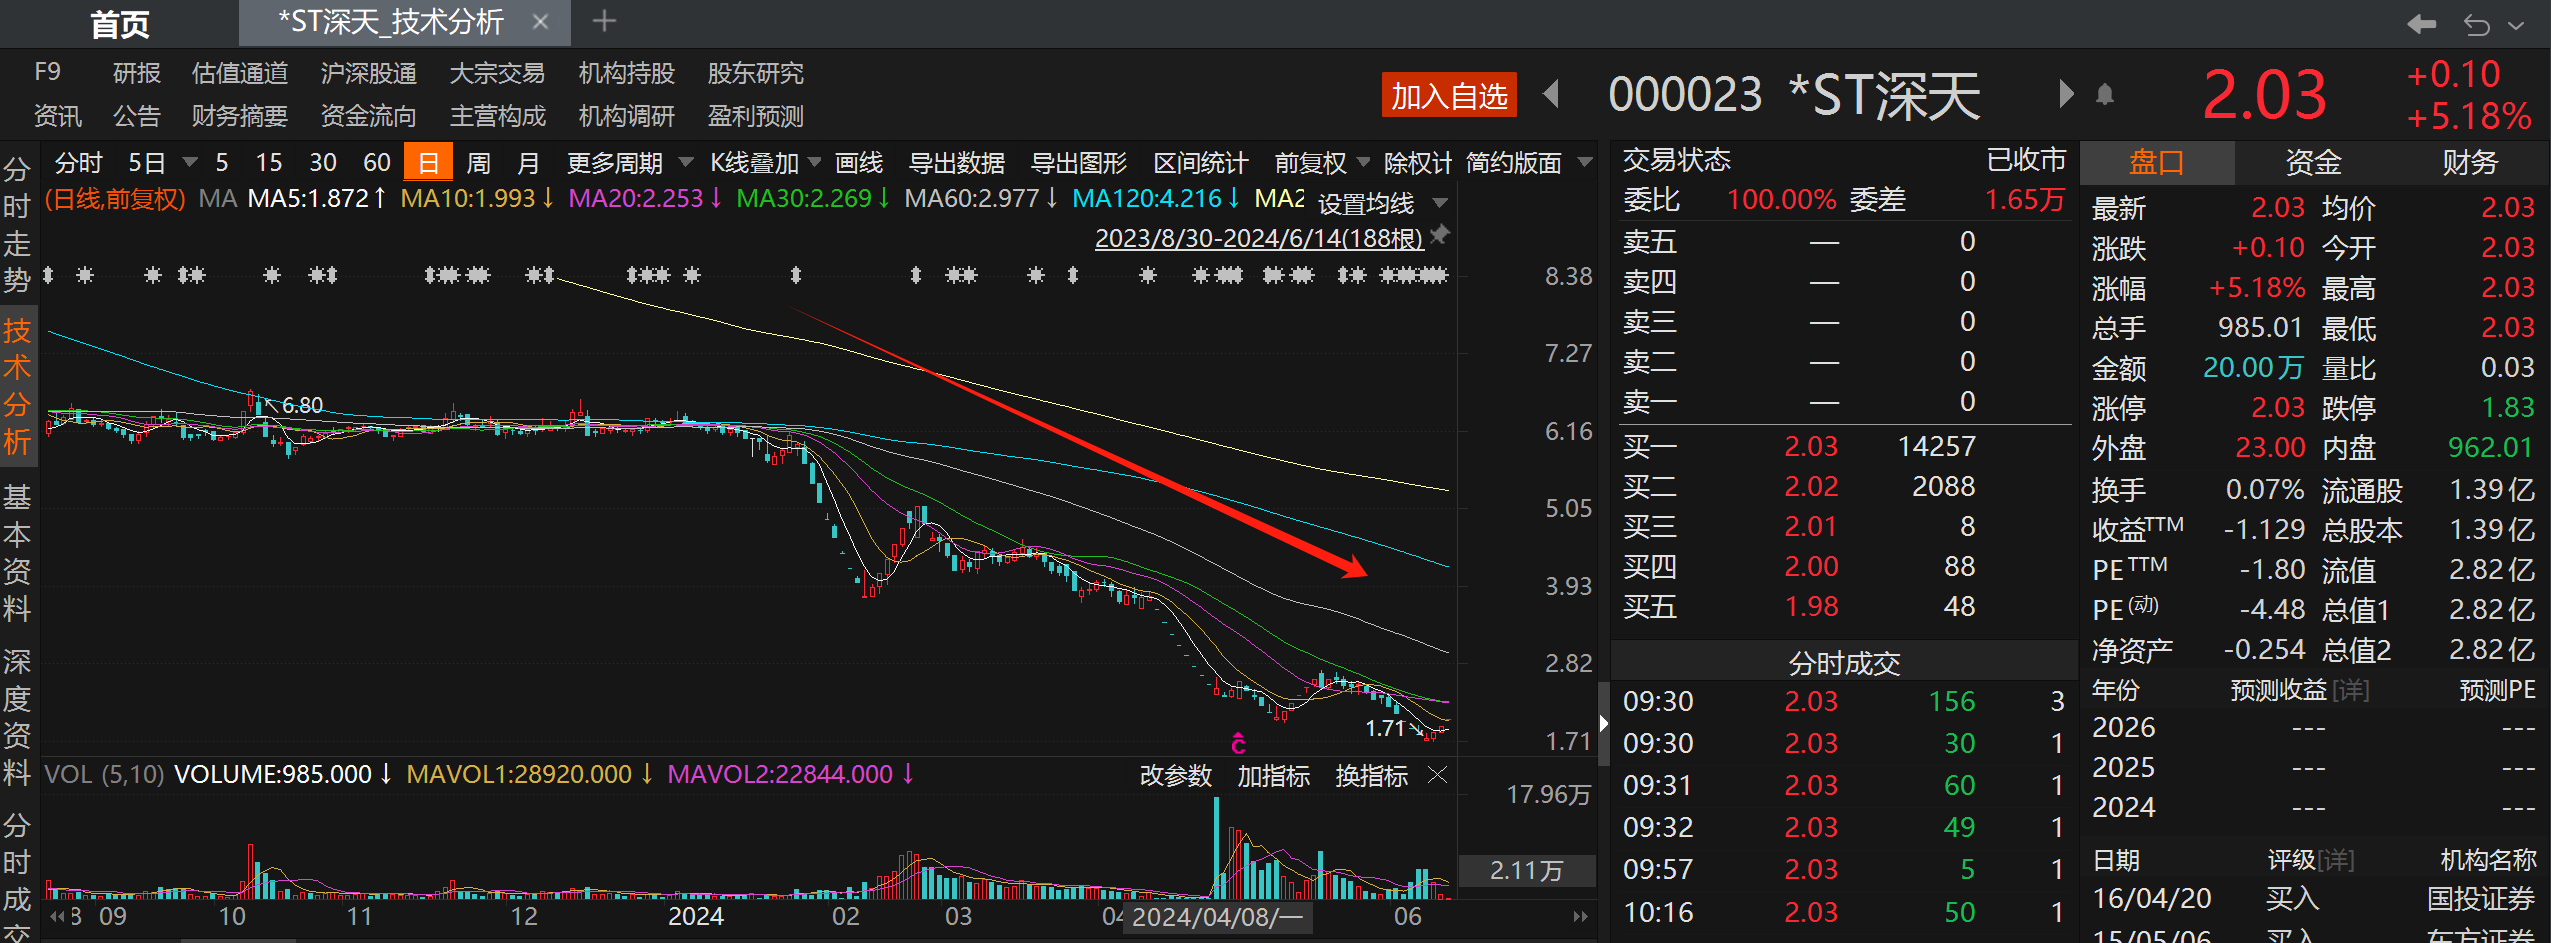Select 60 minute period
The image size is (2551, 943).
coord(377,162)
